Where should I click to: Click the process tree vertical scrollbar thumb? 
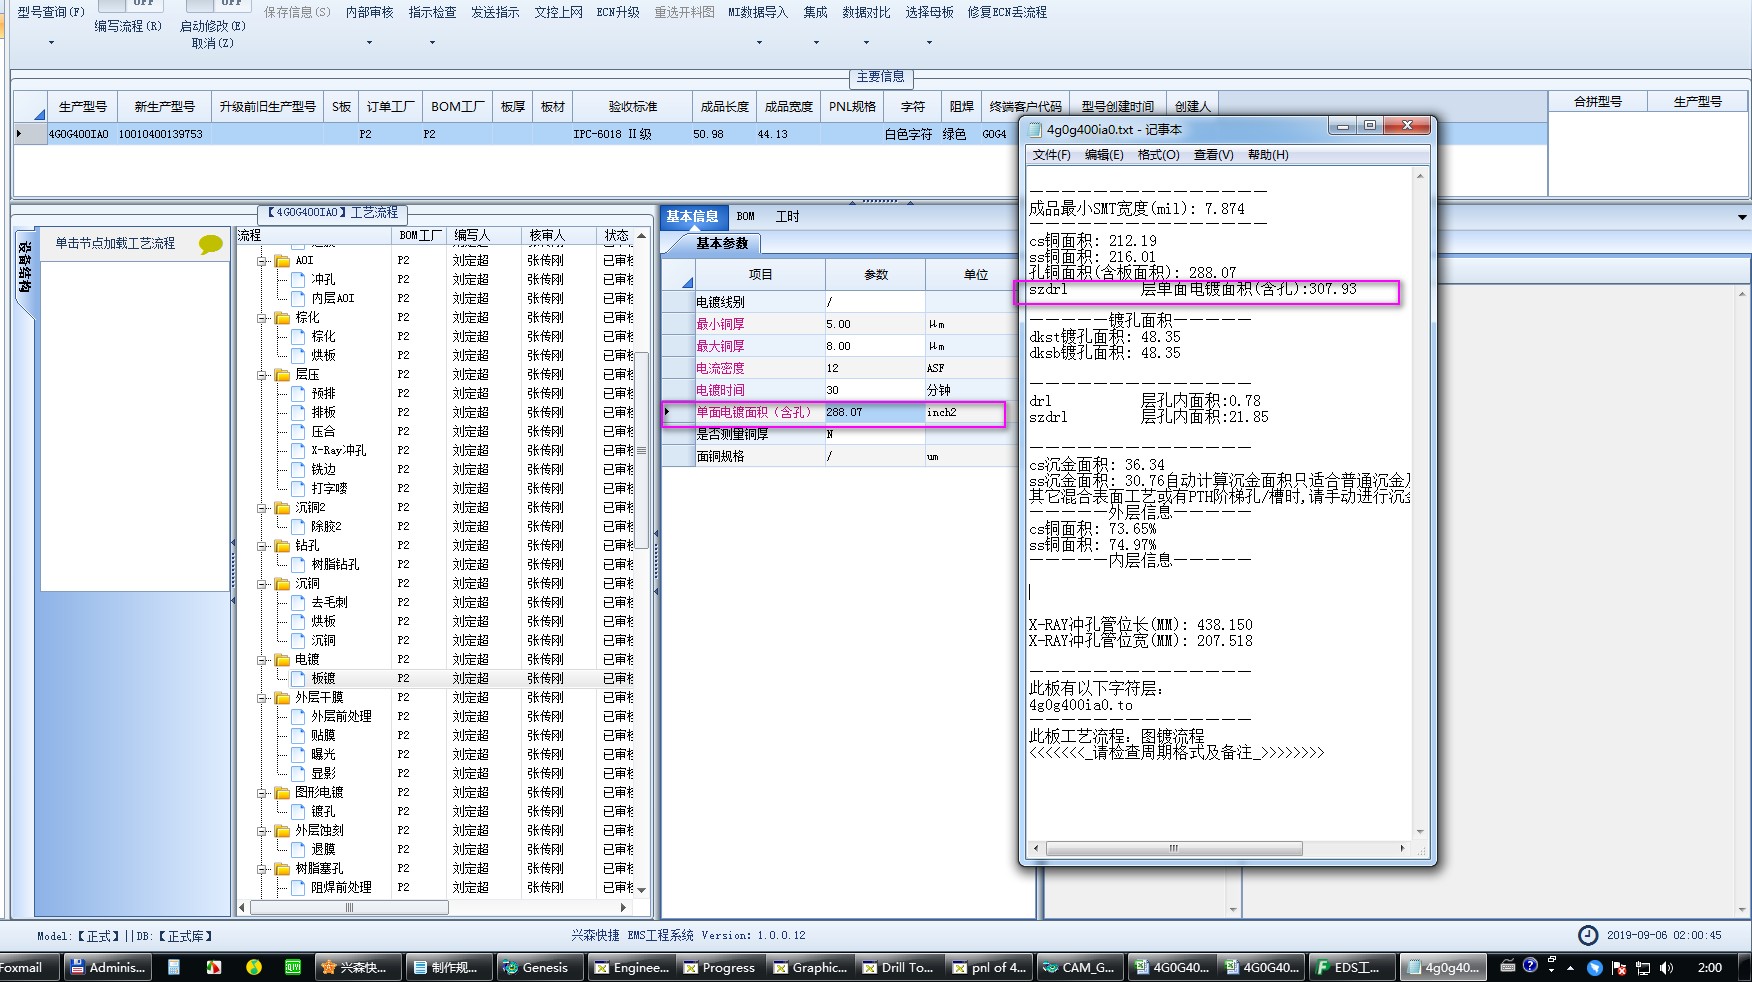642,450
